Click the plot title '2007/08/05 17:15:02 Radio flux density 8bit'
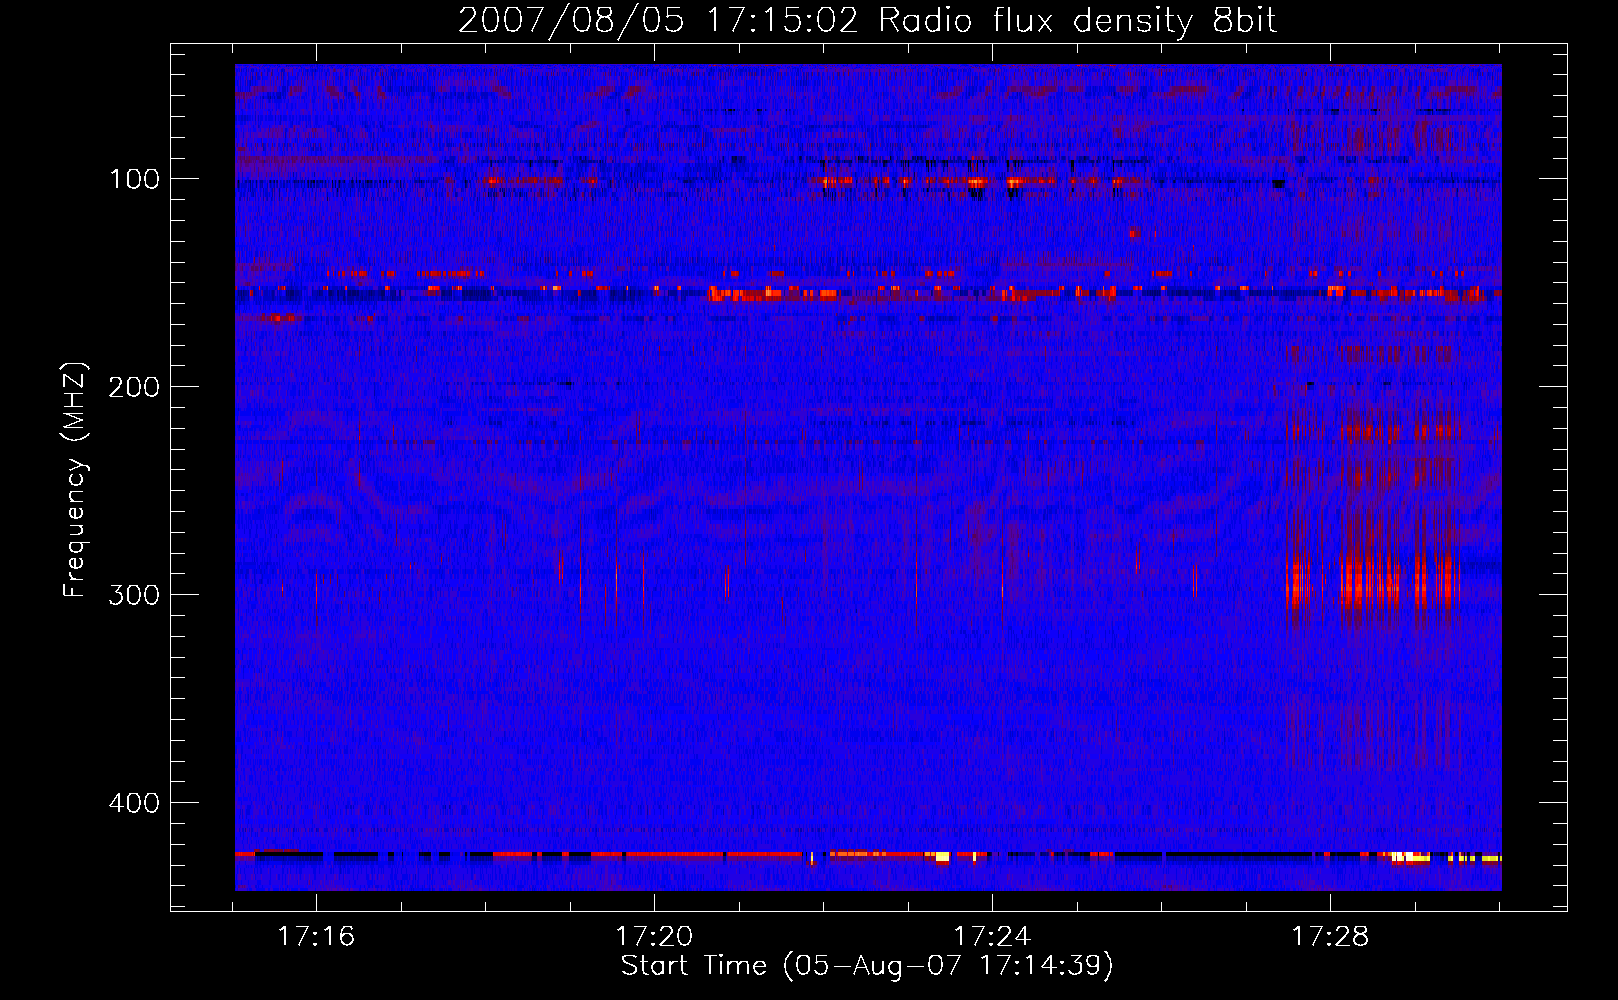The image size is (1618, 1000). 867,20
